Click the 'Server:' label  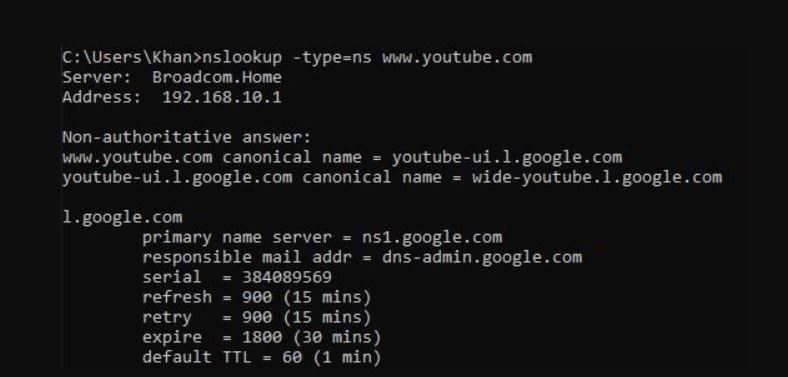(97, 77)
